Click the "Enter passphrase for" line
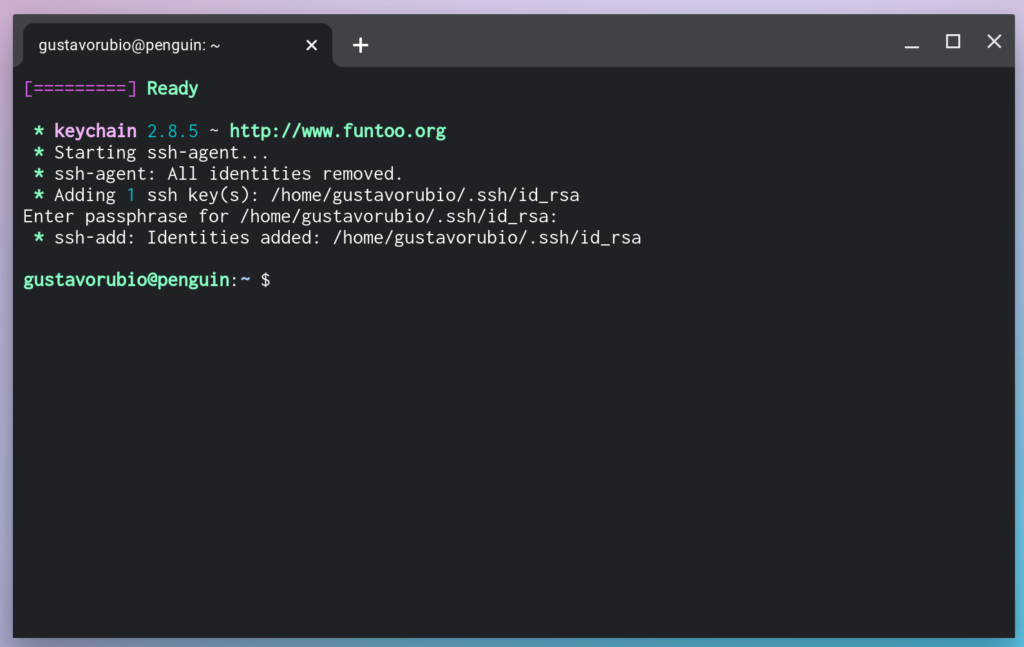The height and width of the screenshot is (647, 1024). pos(291,216)
